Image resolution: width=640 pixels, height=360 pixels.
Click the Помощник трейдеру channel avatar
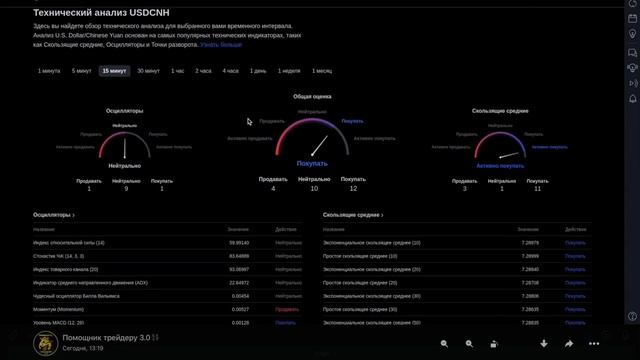click(45, 343)
